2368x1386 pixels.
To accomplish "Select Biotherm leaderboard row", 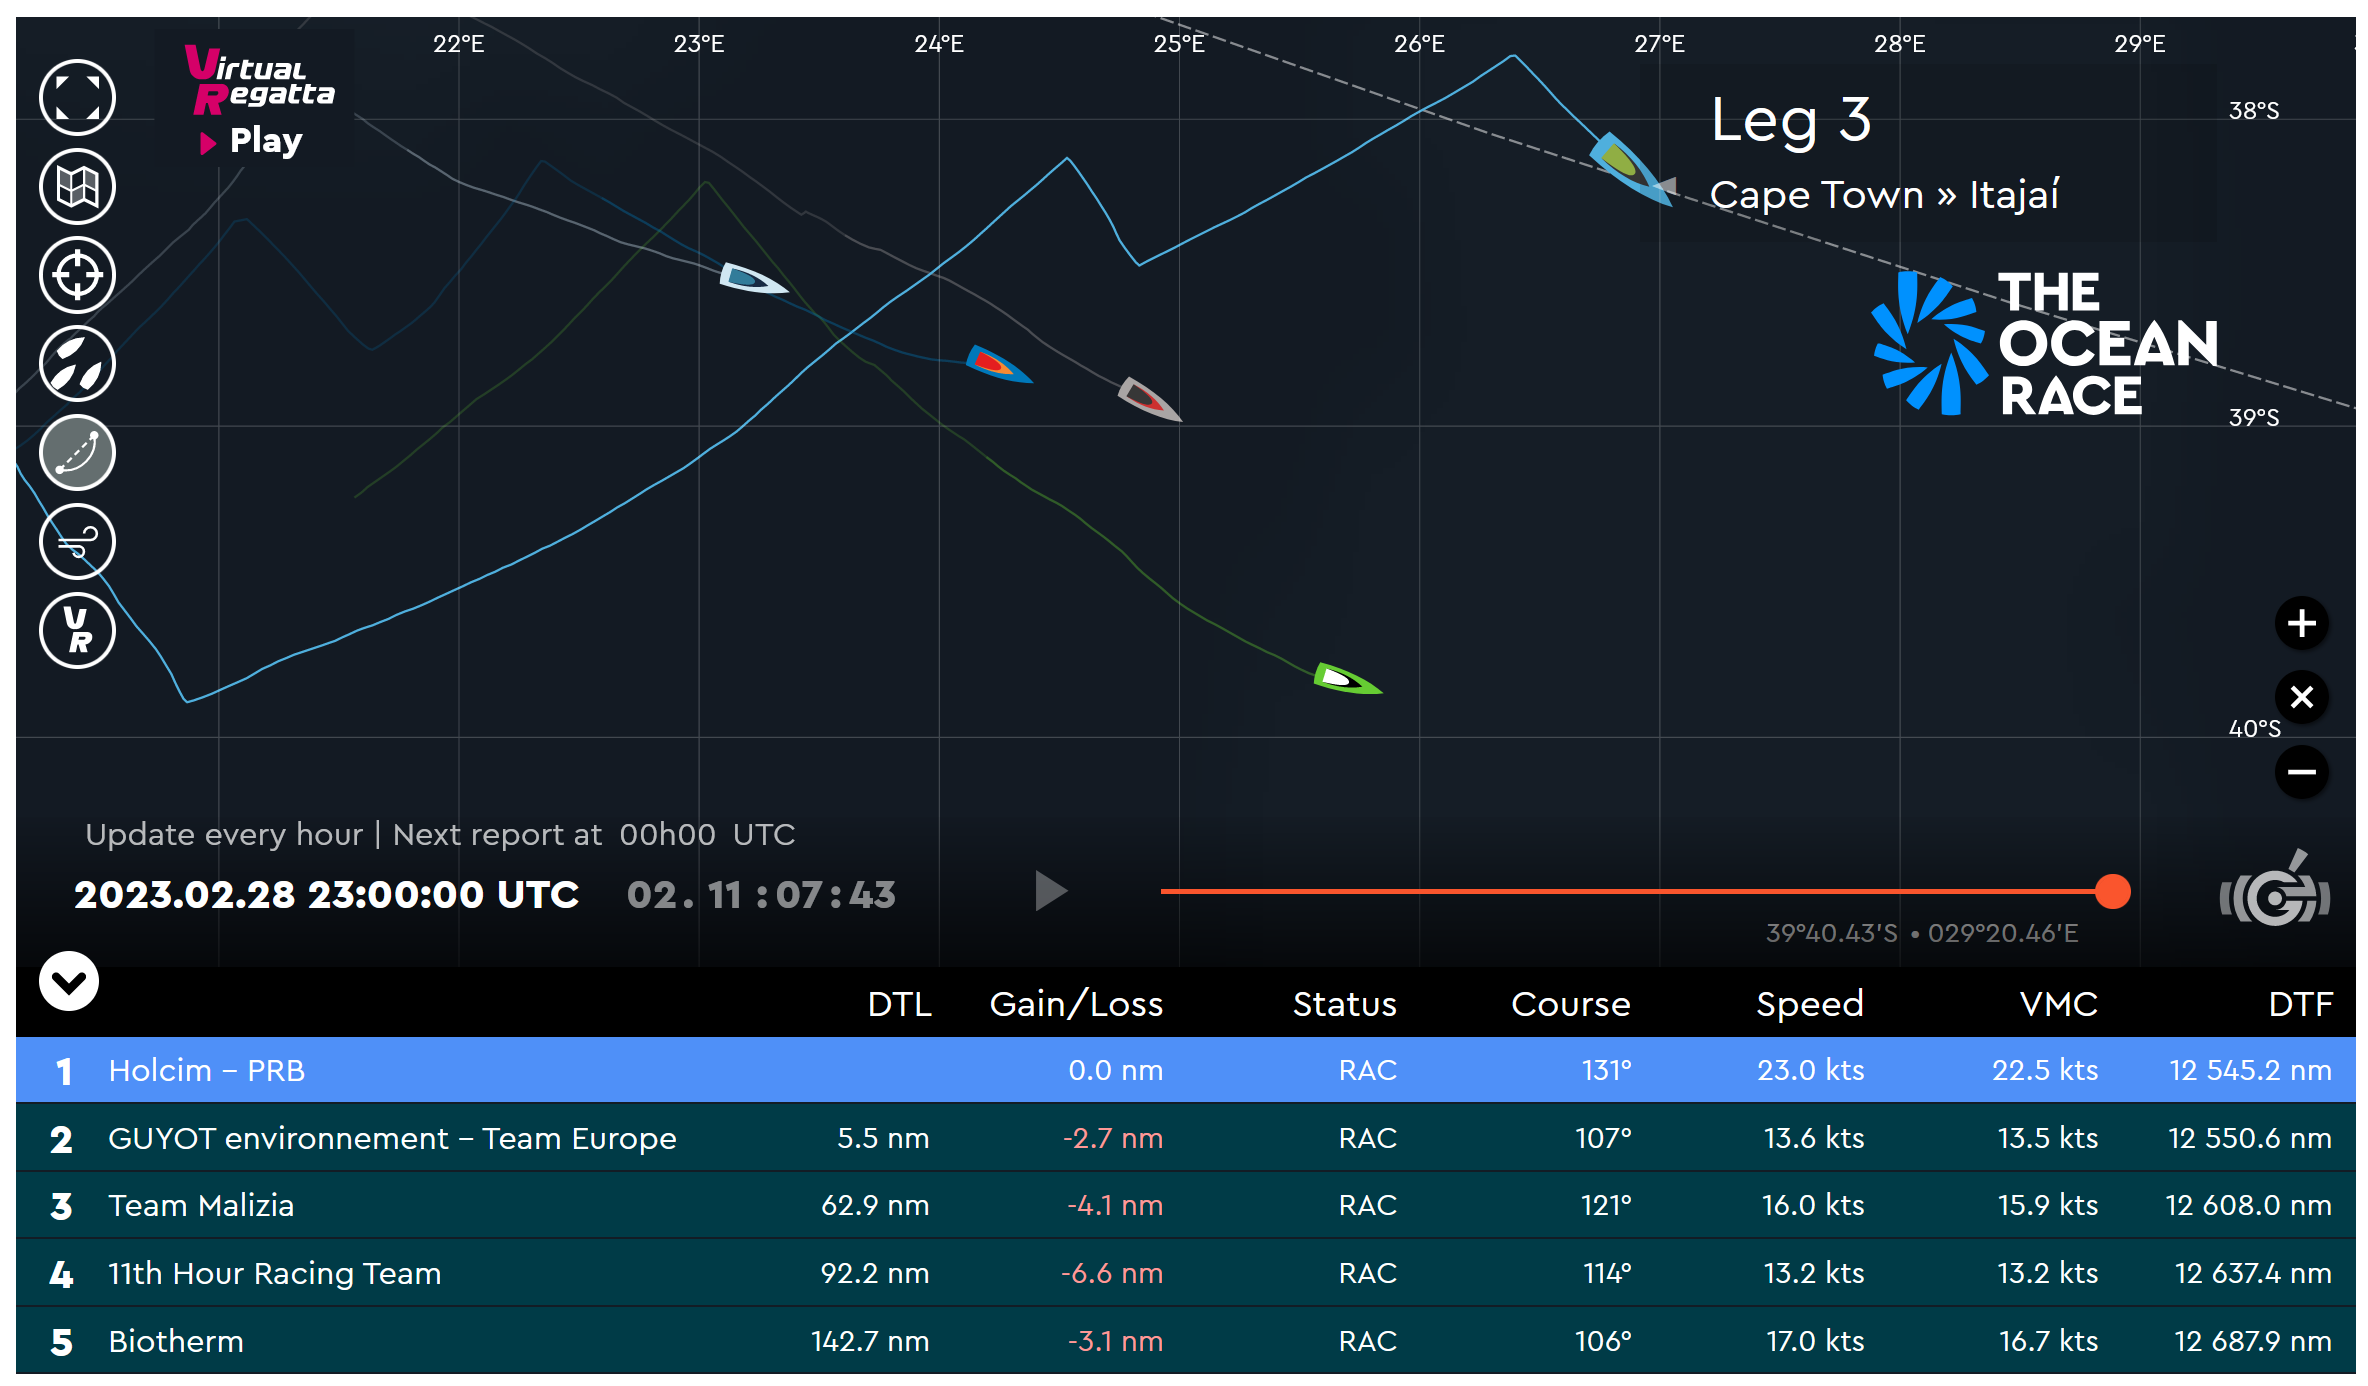I will click(1185, 1341).
